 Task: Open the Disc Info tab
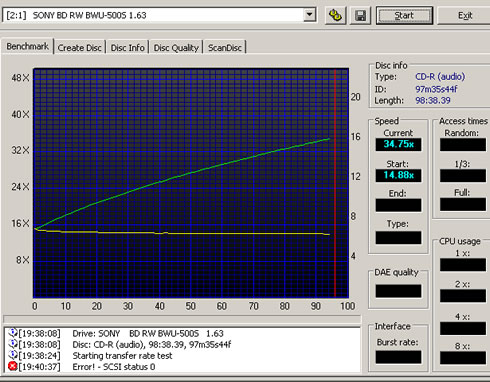click(128, 48)
